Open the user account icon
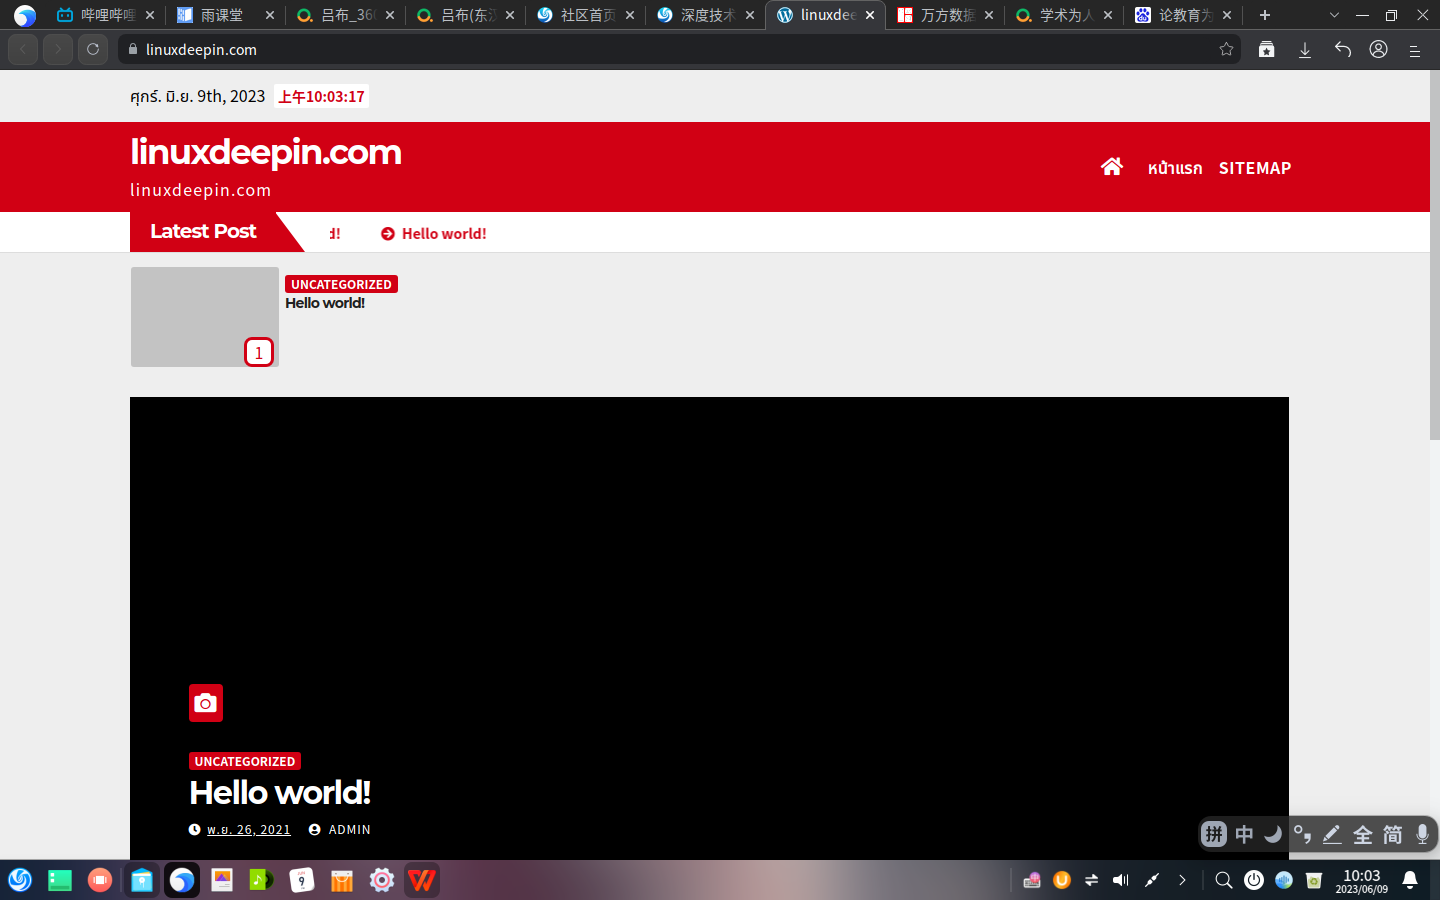 (x=1379, y=49)
